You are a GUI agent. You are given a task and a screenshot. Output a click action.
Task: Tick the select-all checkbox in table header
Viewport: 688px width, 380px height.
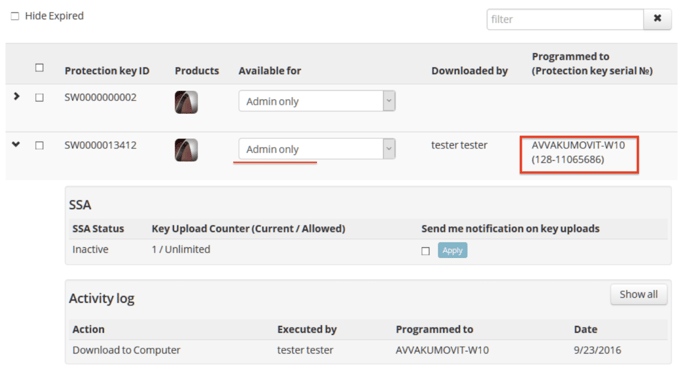[x=39, y=68]
